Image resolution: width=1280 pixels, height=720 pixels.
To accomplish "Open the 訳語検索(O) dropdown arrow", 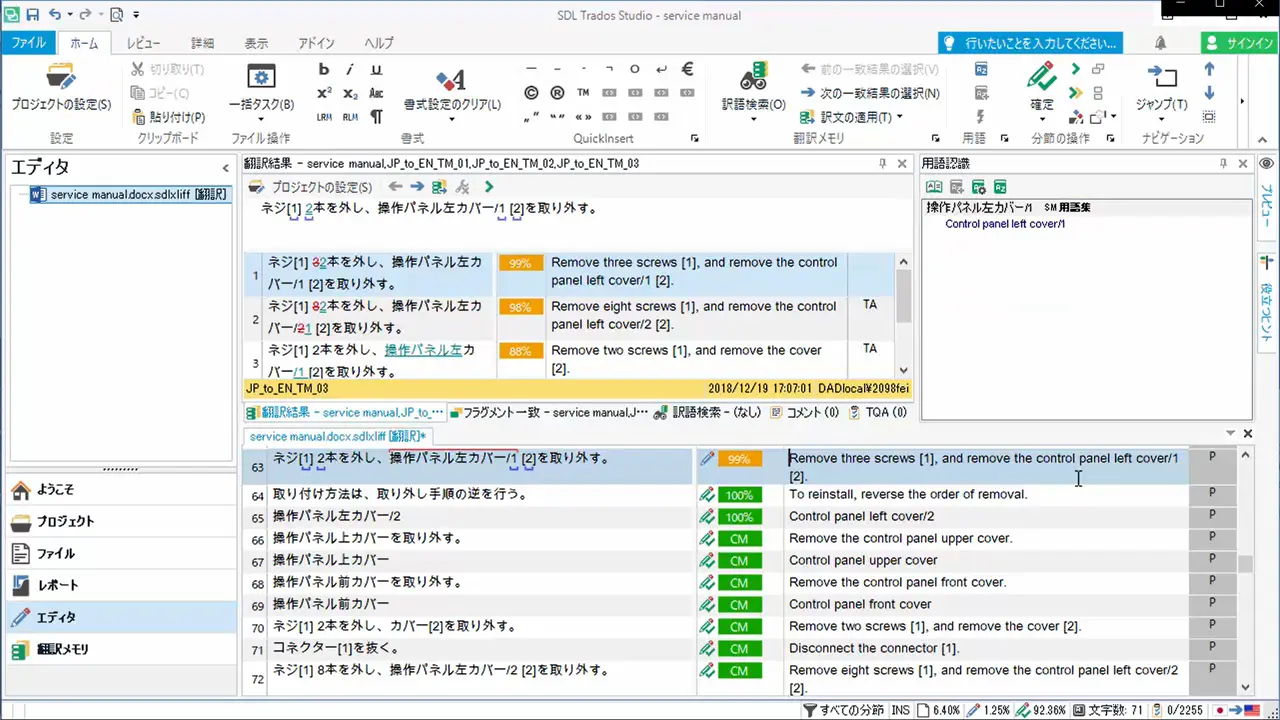I will pos(753,118).
